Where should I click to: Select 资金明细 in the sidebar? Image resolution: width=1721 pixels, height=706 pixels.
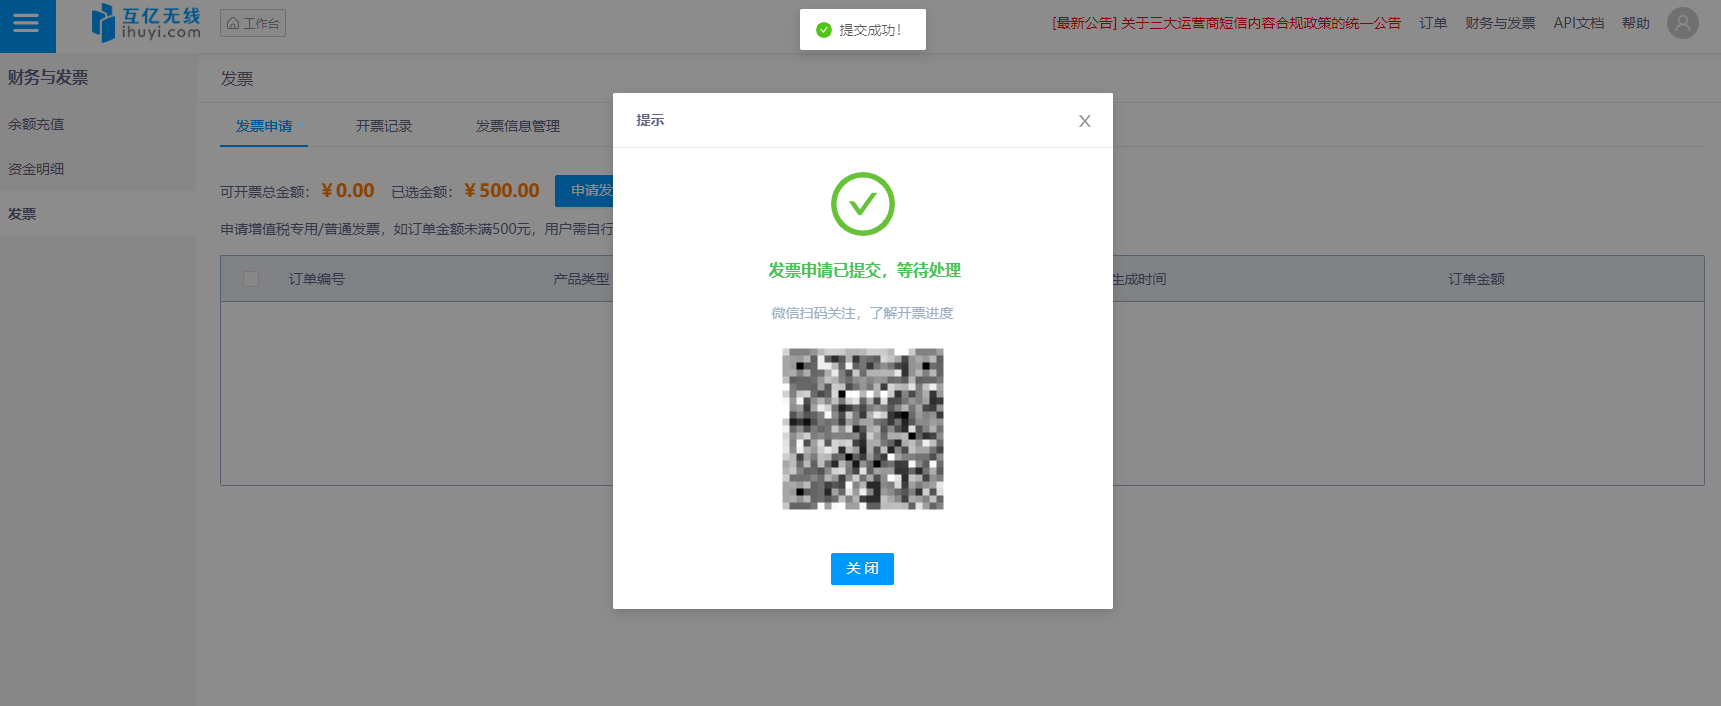[36, 169]
